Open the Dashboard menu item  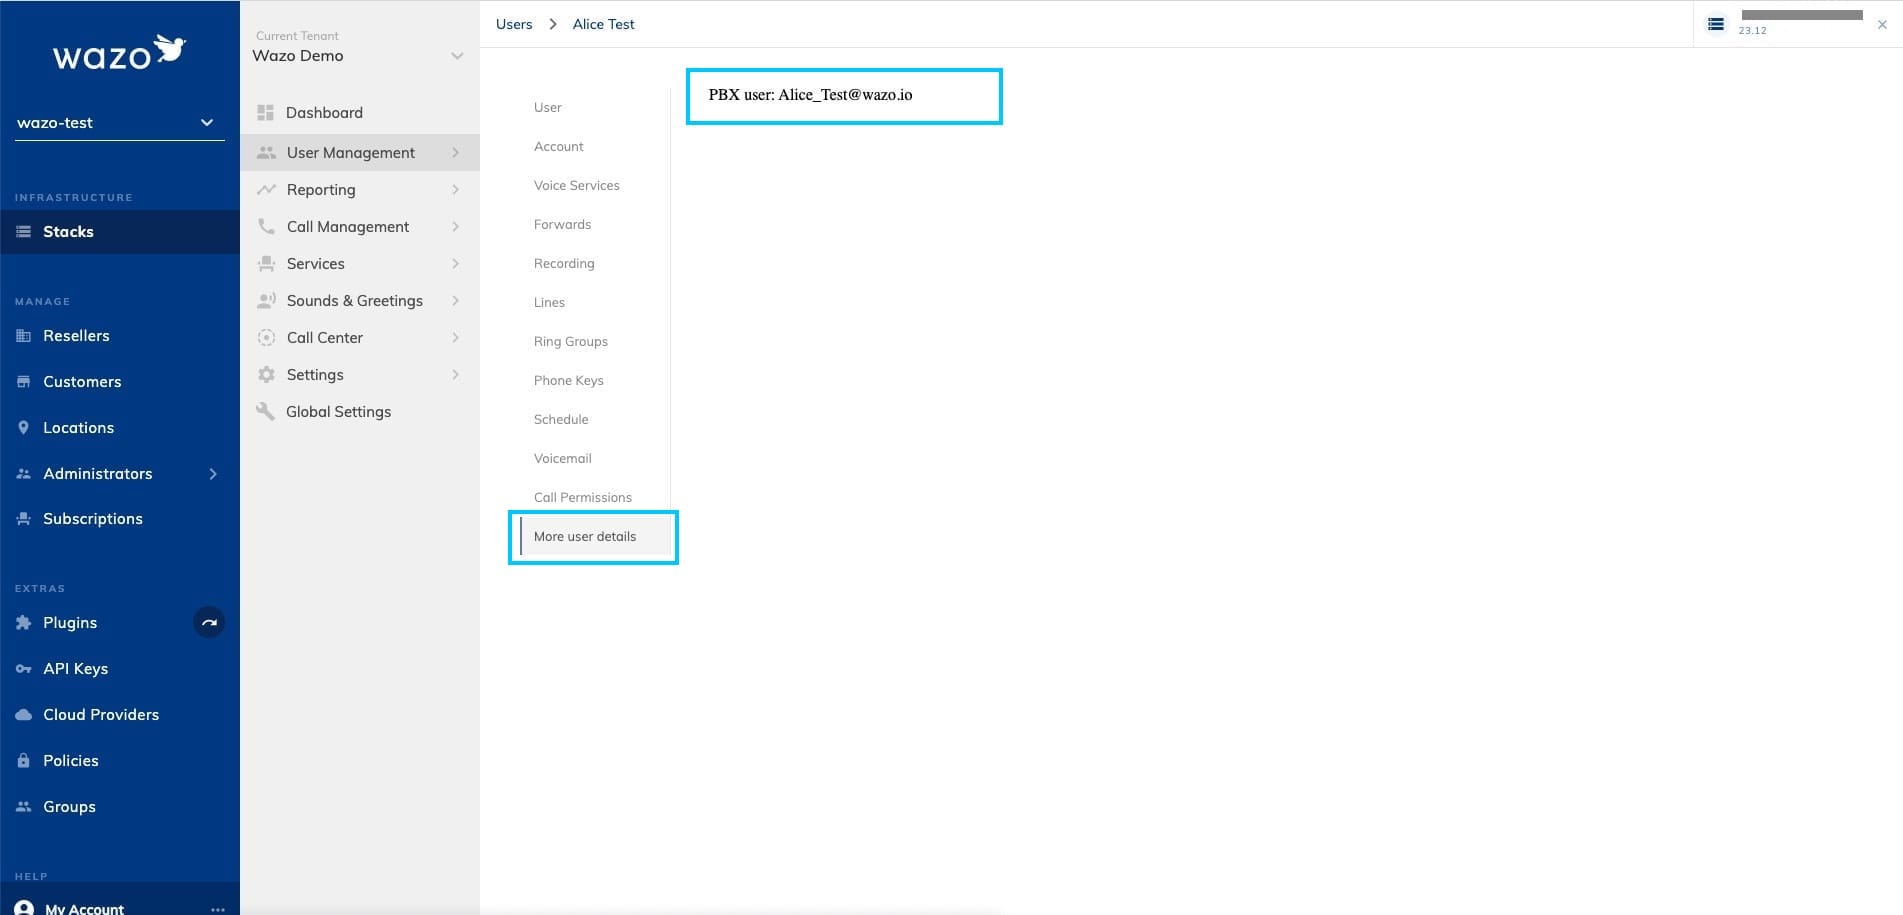tap(359, 112)
